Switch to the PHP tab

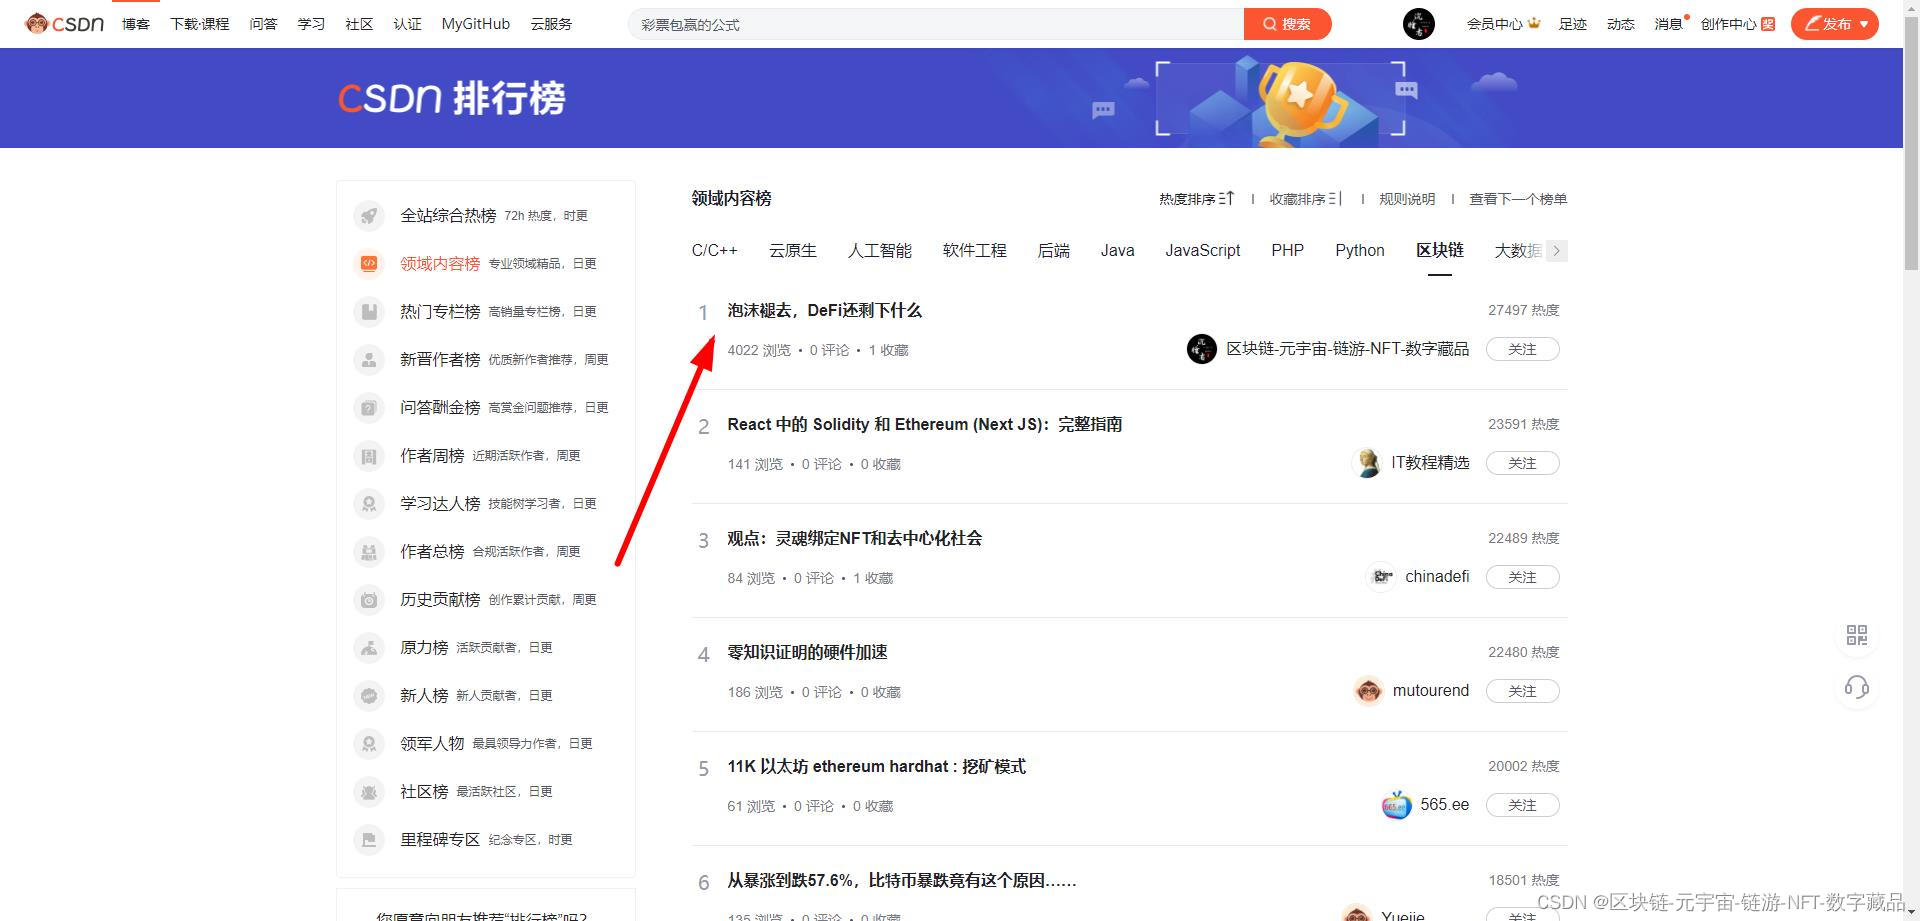click(x=1287, y=251)
